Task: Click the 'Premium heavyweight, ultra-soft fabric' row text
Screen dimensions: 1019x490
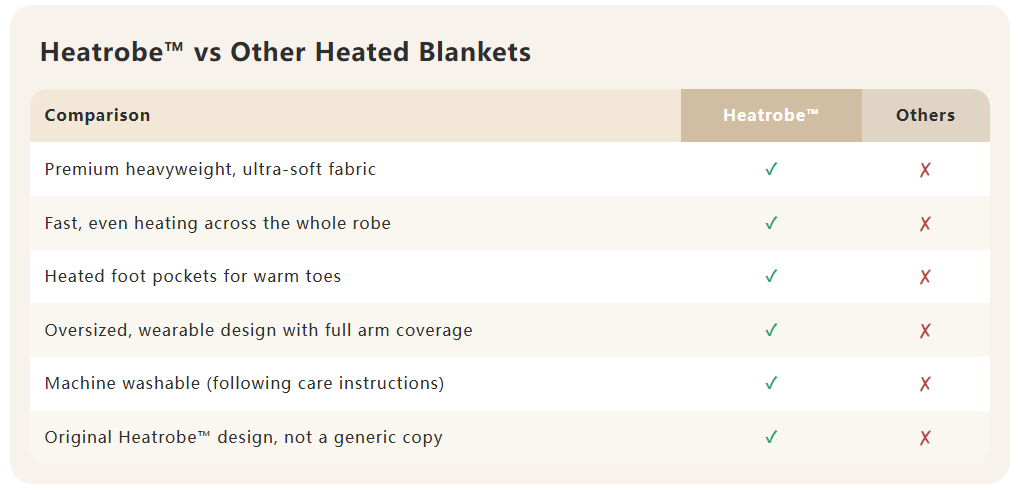Action: (210, 169)
